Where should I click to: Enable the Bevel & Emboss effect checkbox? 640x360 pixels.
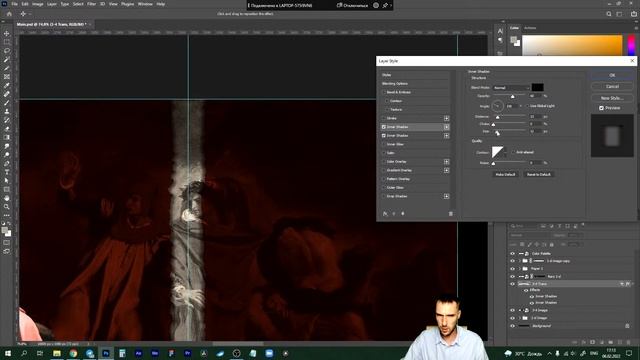pos(384,92)
